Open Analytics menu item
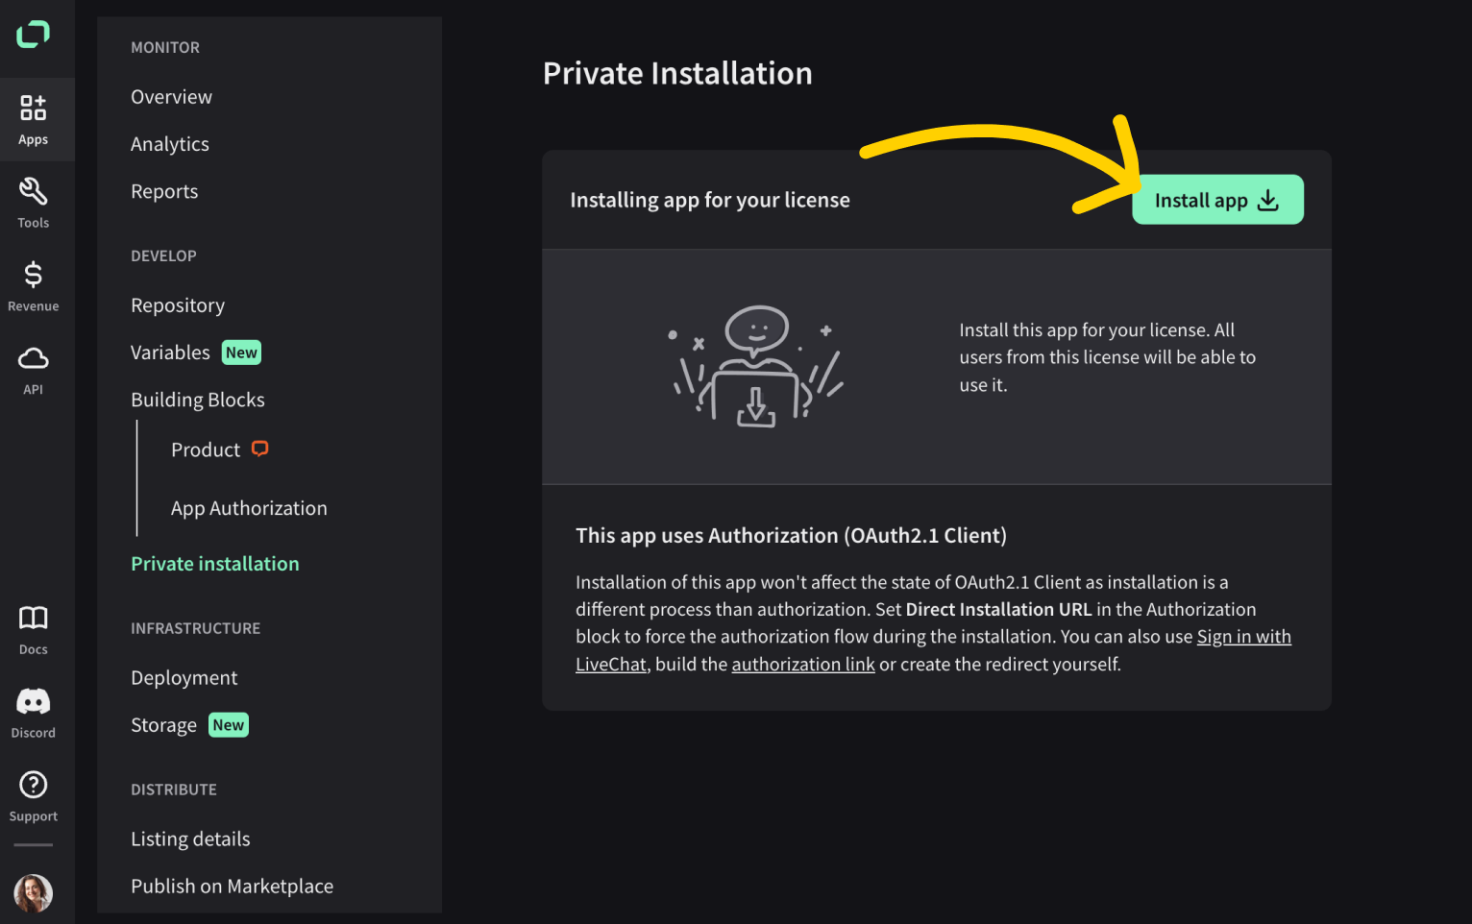This screenshot has width=1472, height=924. pos(170,144)
